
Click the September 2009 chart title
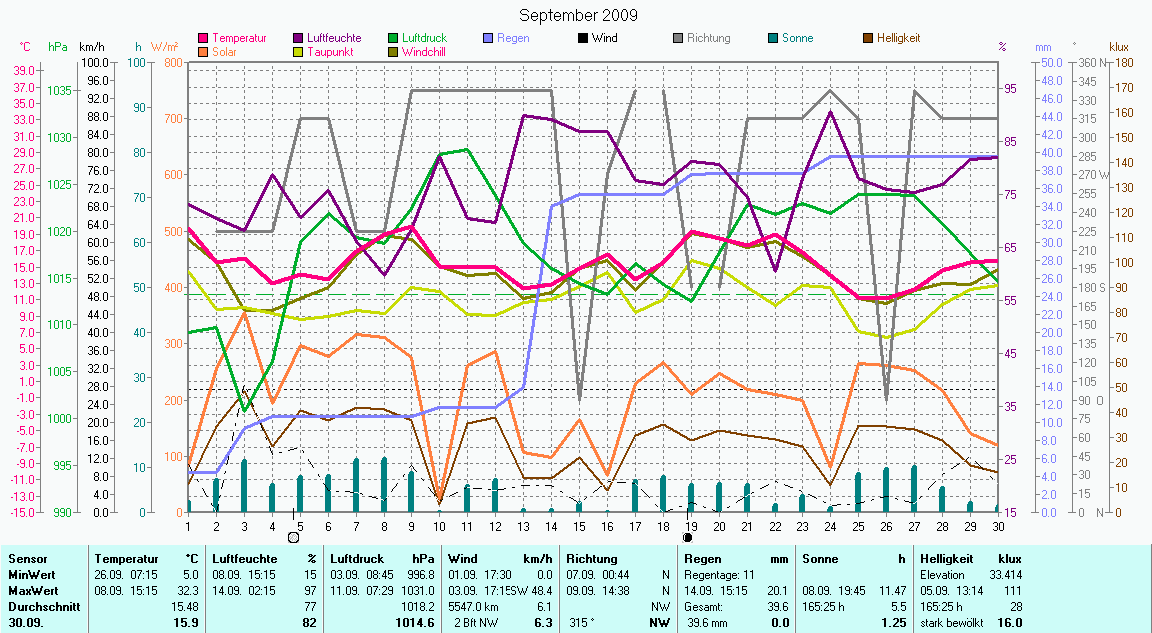[578, 16]
